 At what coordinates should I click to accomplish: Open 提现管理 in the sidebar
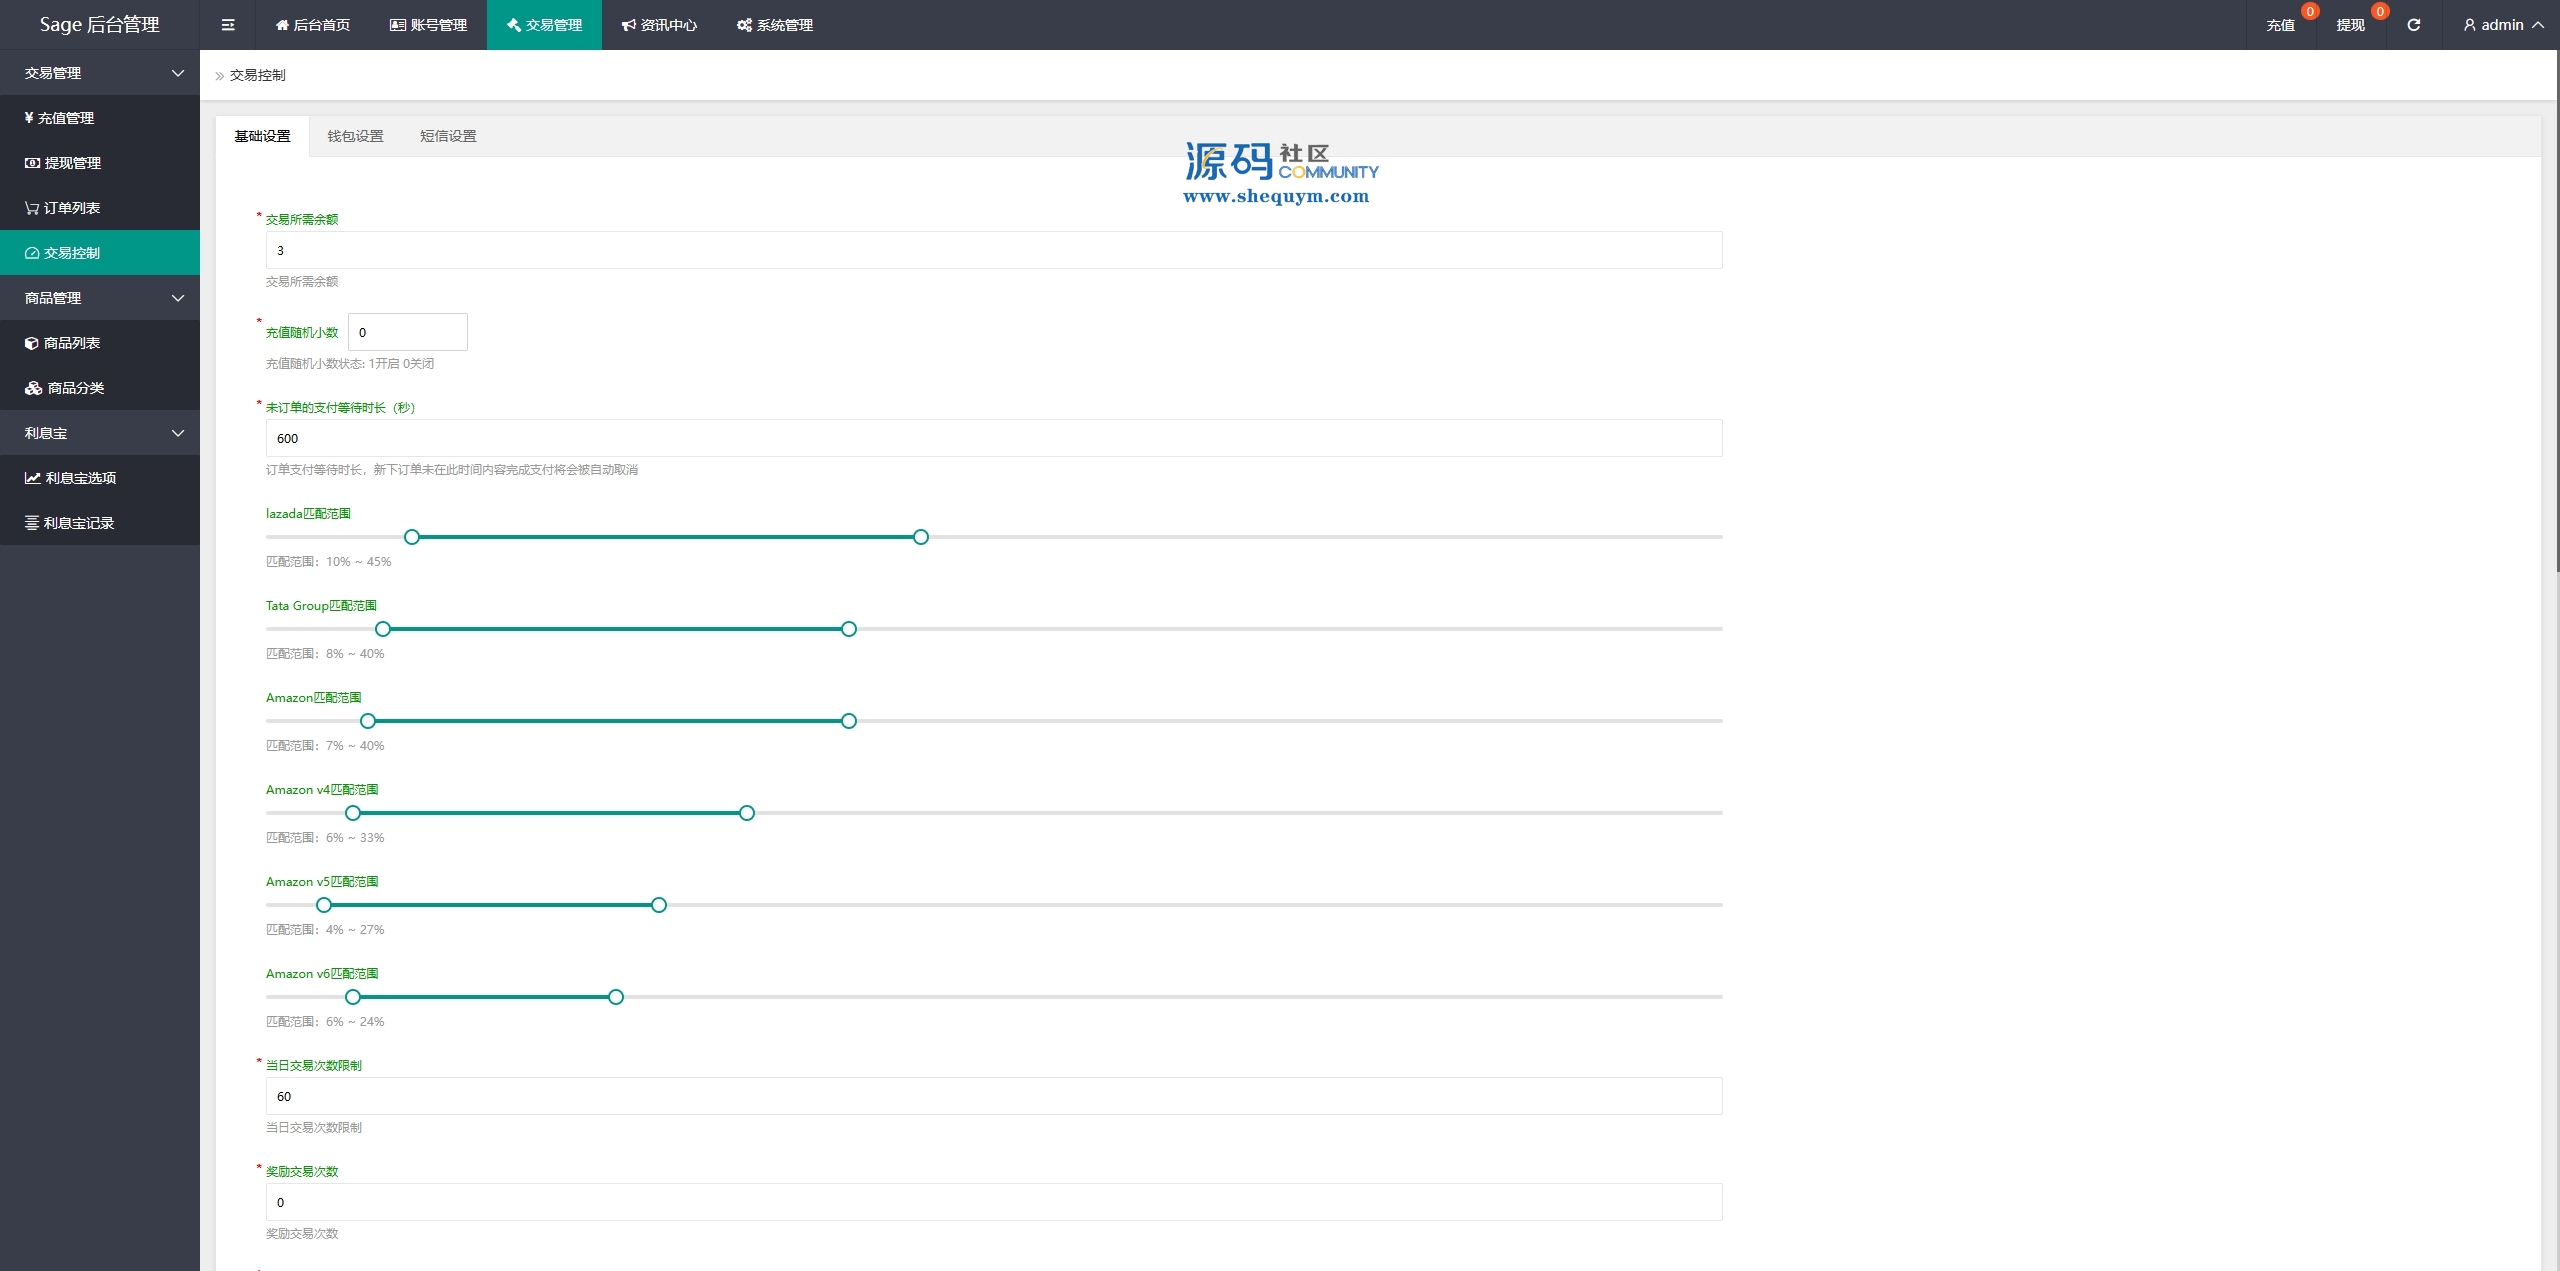click(x=71, y=163)
